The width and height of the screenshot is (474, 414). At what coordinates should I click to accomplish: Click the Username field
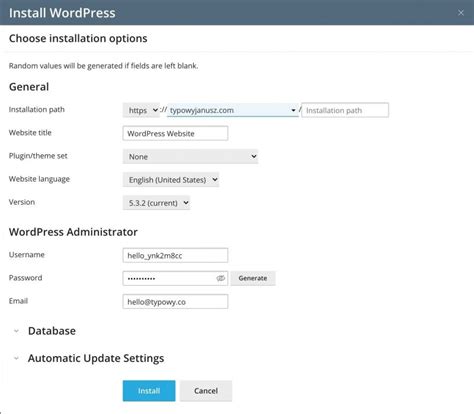pos(175,255)
